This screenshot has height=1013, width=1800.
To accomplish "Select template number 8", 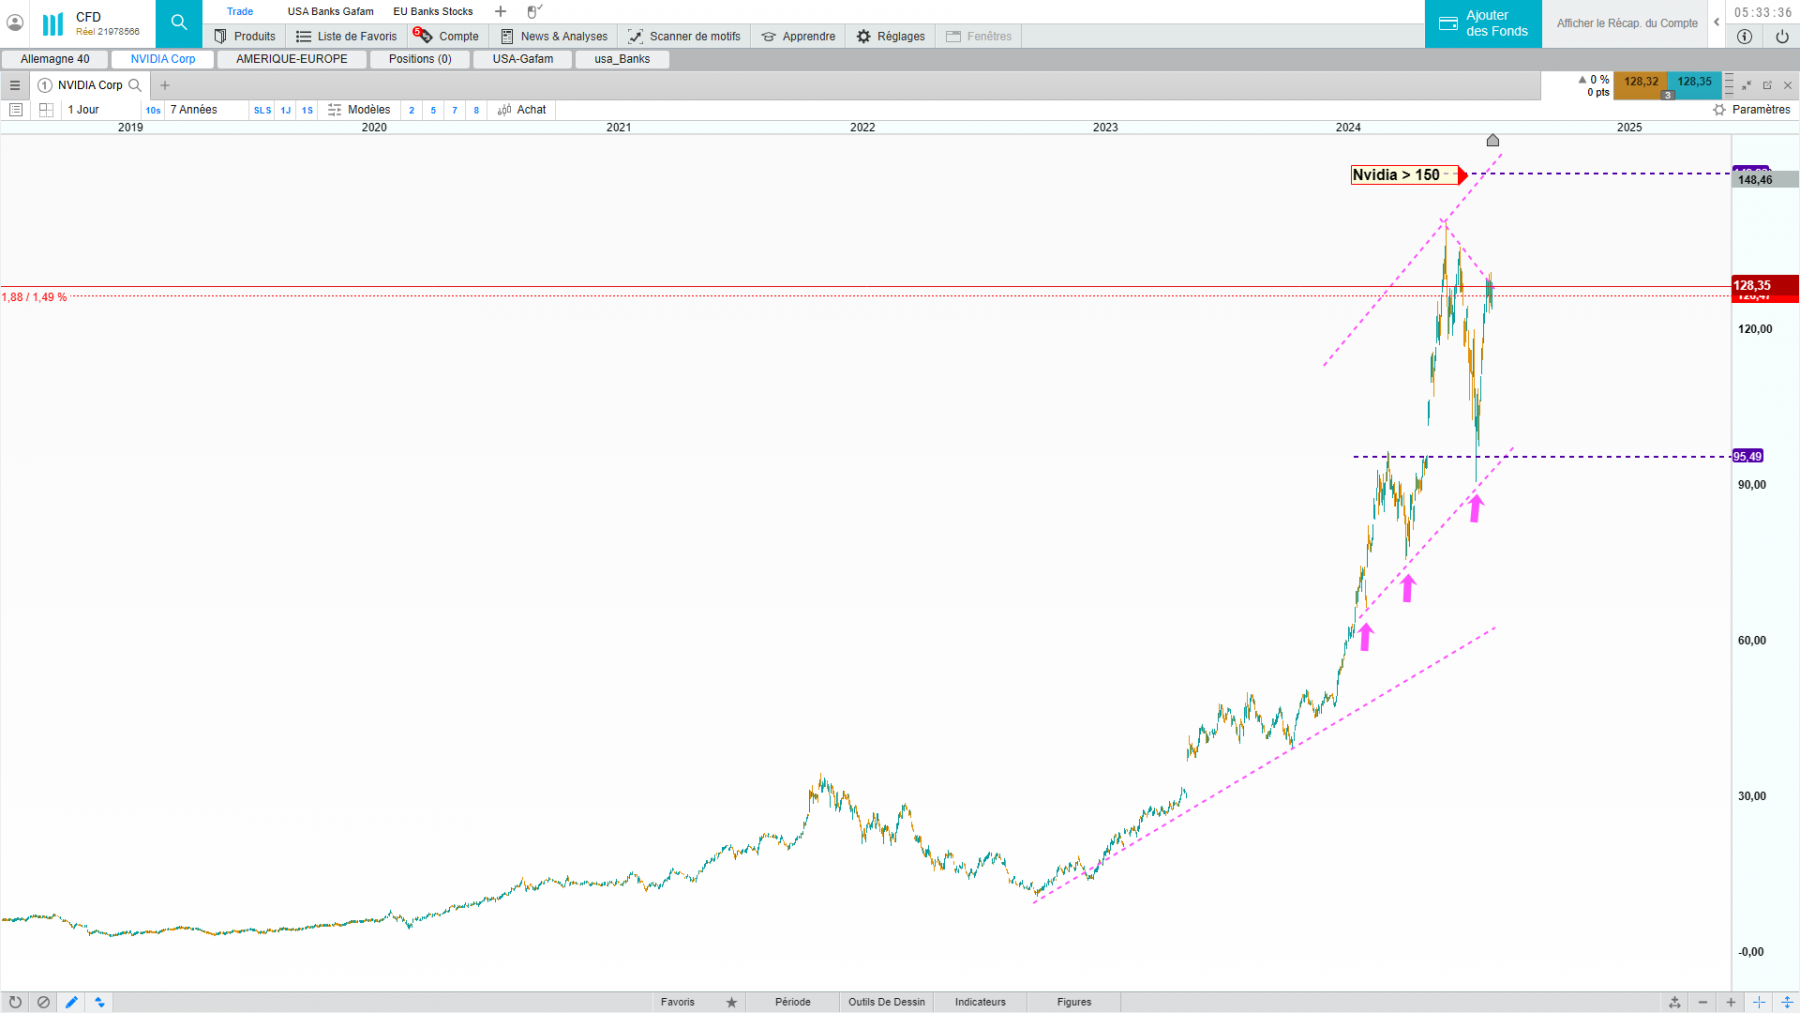I will tap(476, 110).
